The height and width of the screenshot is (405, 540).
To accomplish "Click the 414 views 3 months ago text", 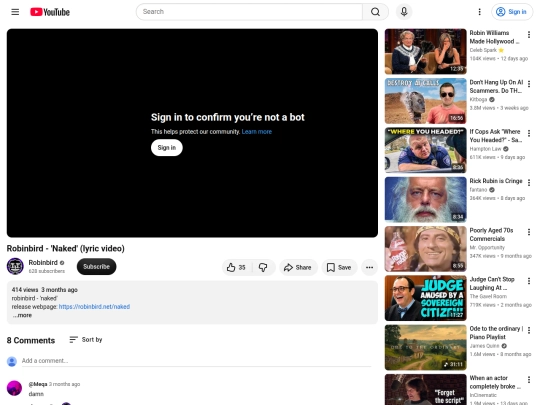I will click(x=44, y=290).
